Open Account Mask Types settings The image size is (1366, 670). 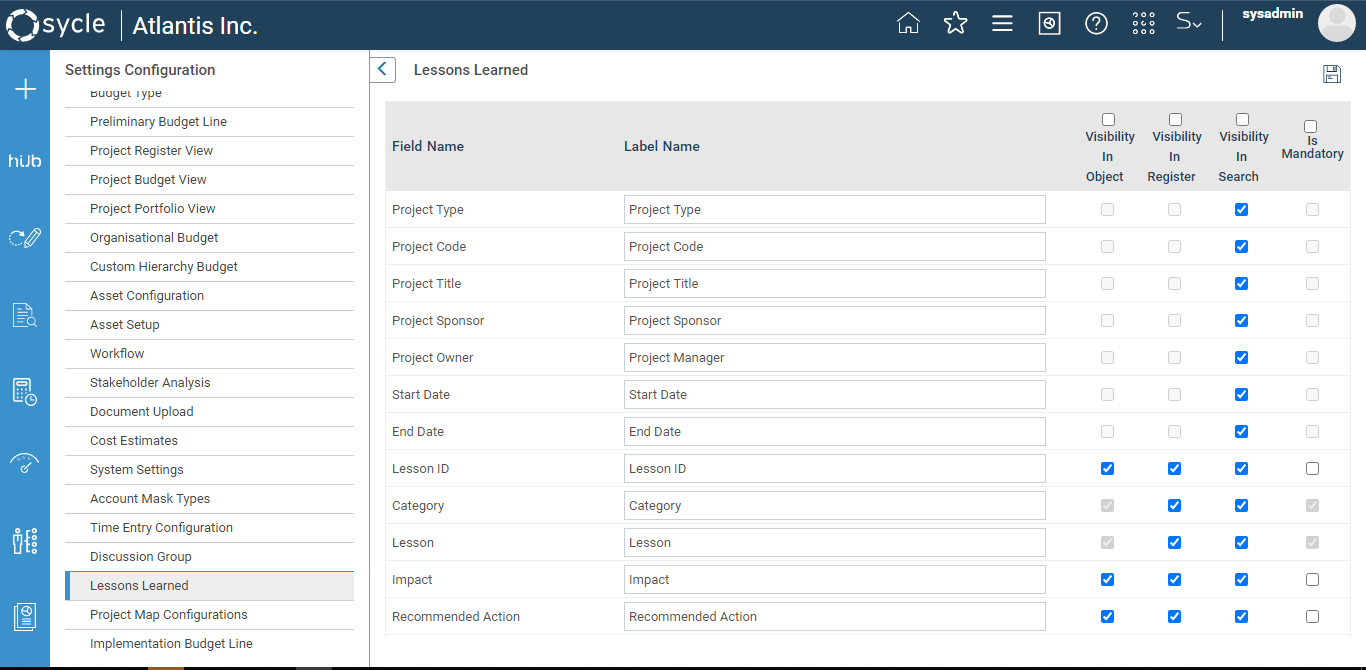click(209, 499)
